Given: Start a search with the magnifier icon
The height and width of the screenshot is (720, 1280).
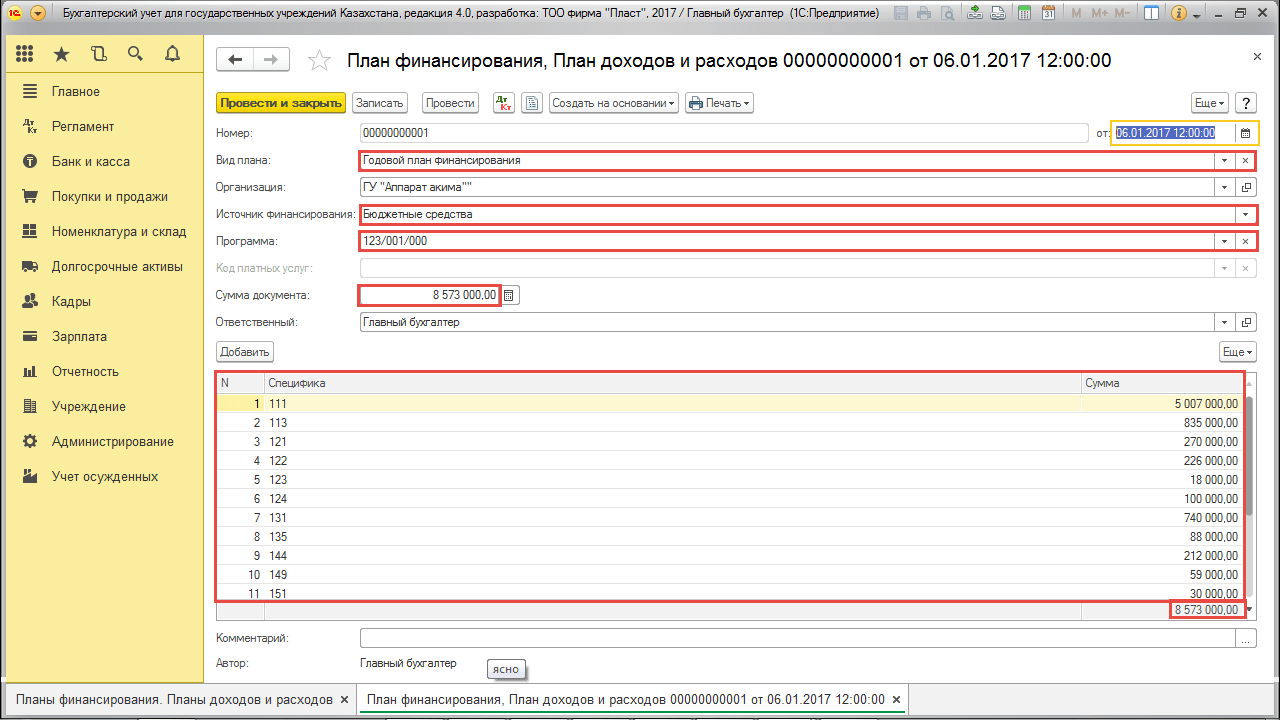Looking at the screenshot, I should [x=134, y=53].
